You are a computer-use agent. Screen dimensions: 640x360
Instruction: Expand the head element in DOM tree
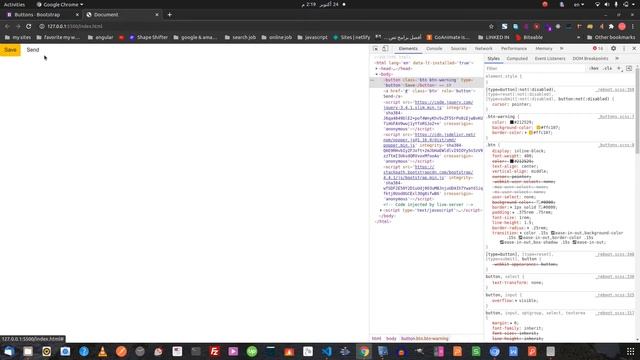coord(377,69)
